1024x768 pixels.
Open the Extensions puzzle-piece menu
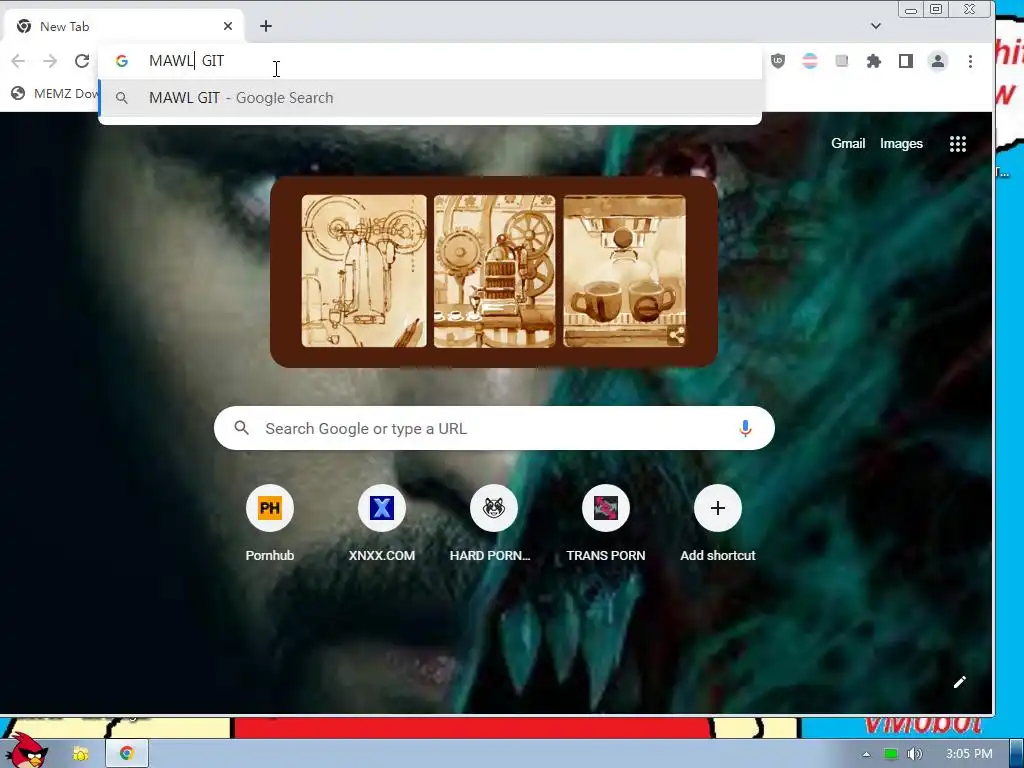pos(874,61)
